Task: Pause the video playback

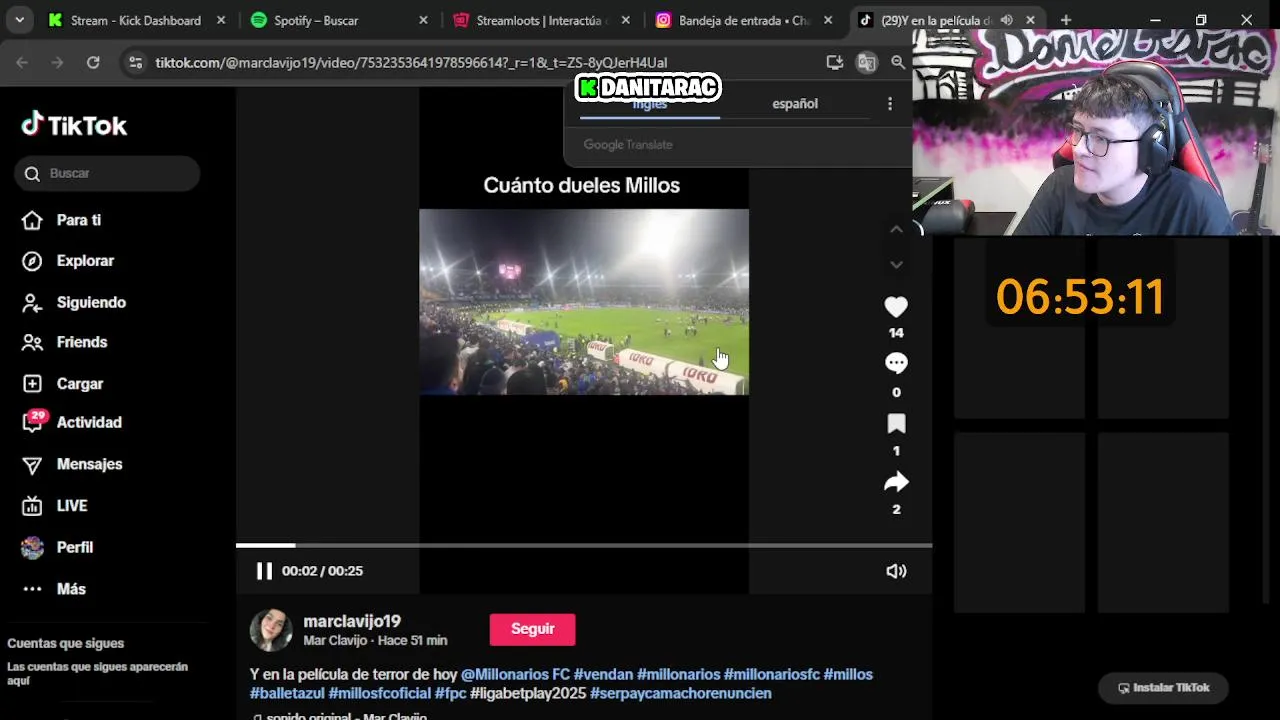Action: (x=264, y=571)
